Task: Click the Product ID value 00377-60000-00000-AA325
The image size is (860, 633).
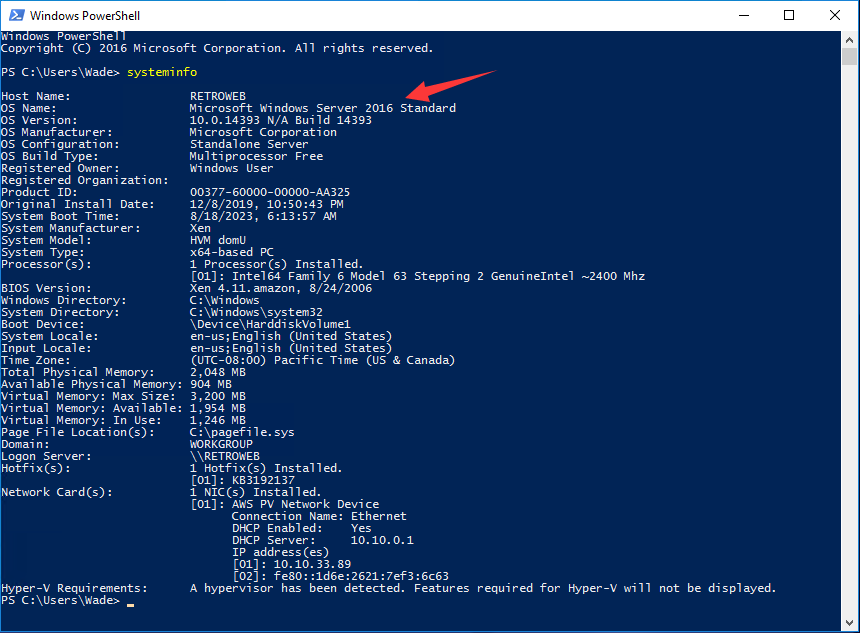Action: point(269,192)
